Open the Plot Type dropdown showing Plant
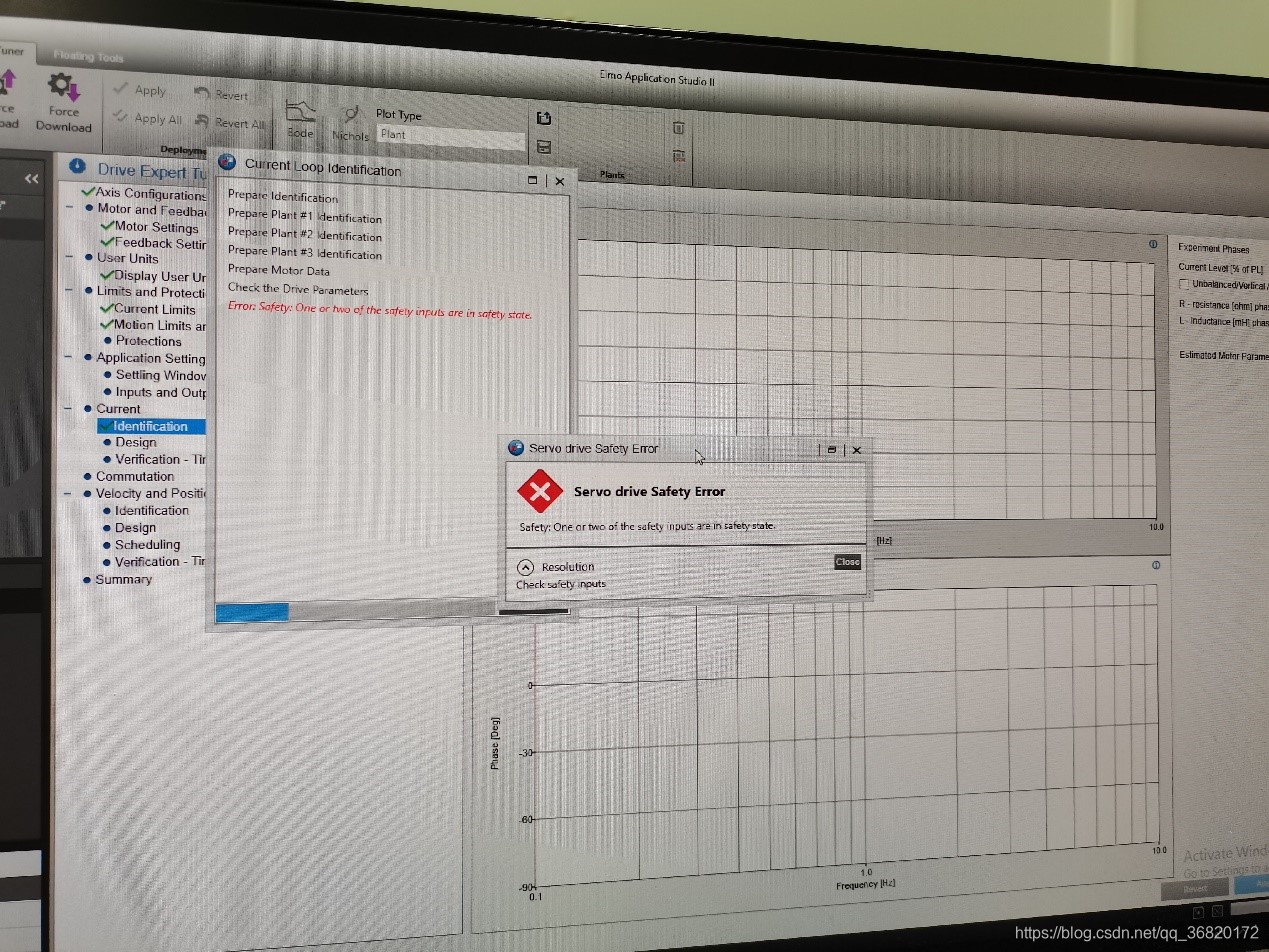The height and width of the screenshot is (952, 1269). coord(450,135)
